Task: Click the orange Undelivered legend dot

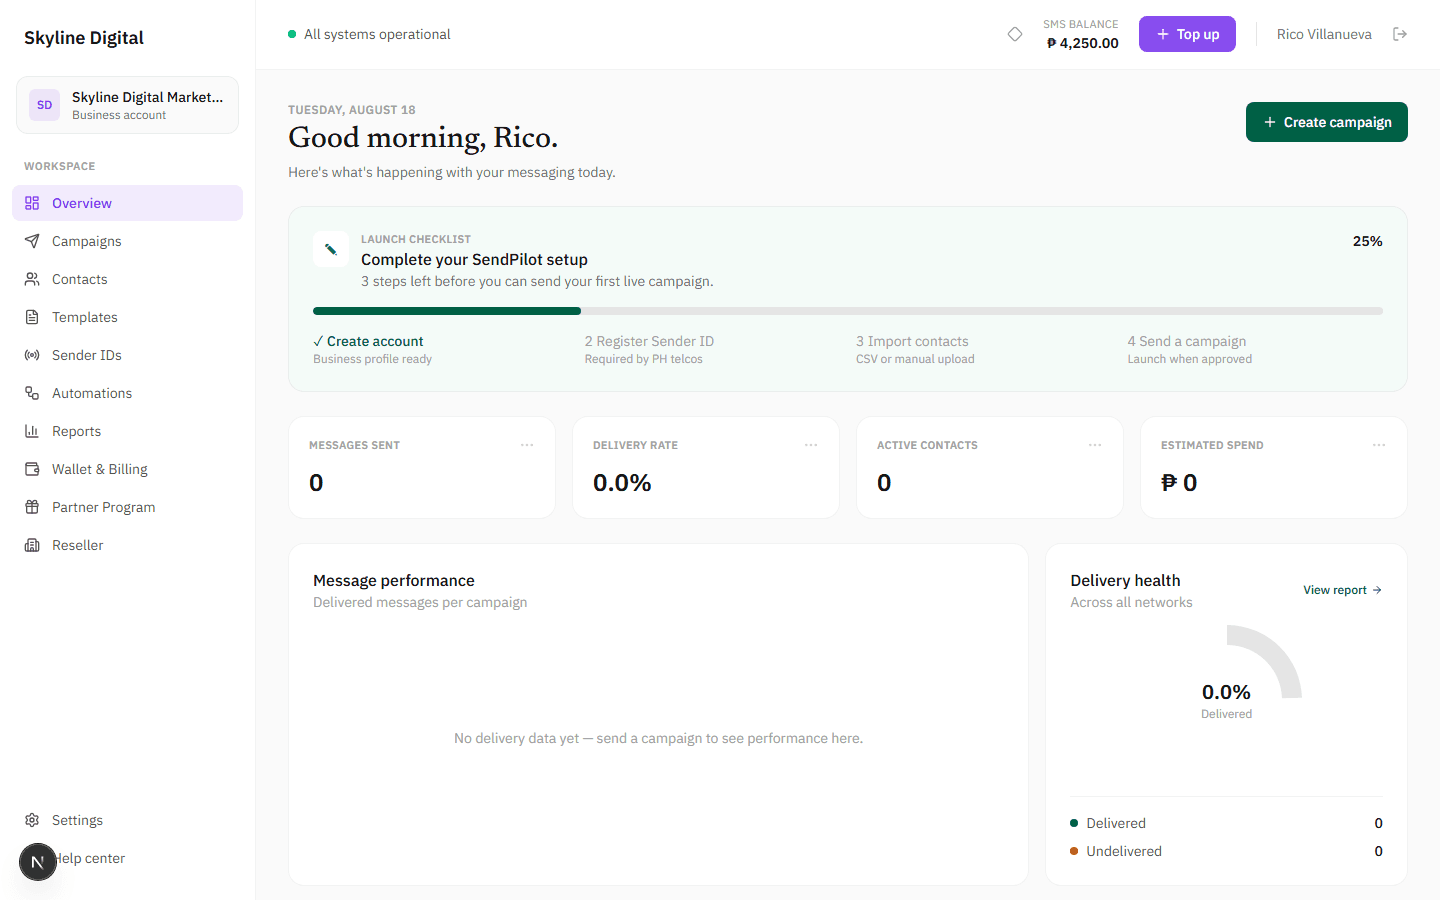Action: click(1074, 851)
